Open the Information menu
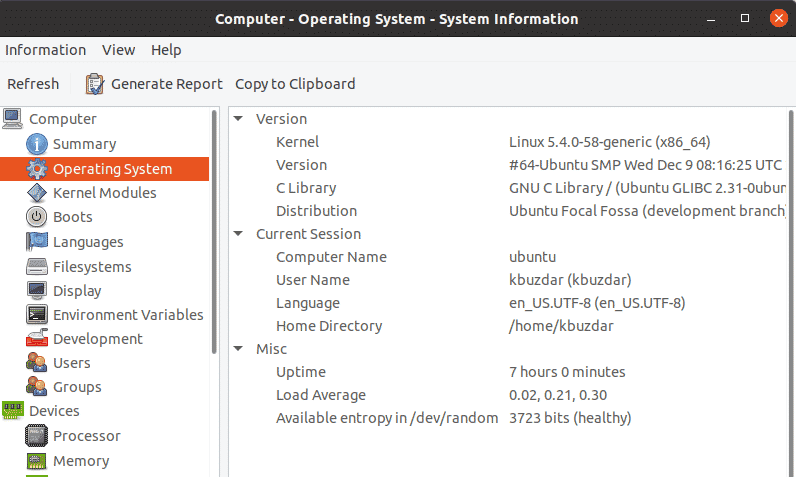This screenshot has width=796, height=477. [45, 50]
